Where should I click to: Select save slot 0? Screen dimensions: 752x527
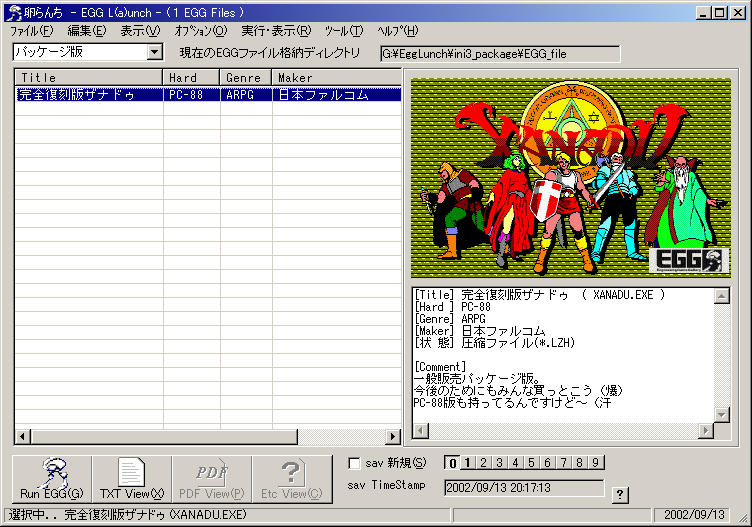click(x=452, y=463)
